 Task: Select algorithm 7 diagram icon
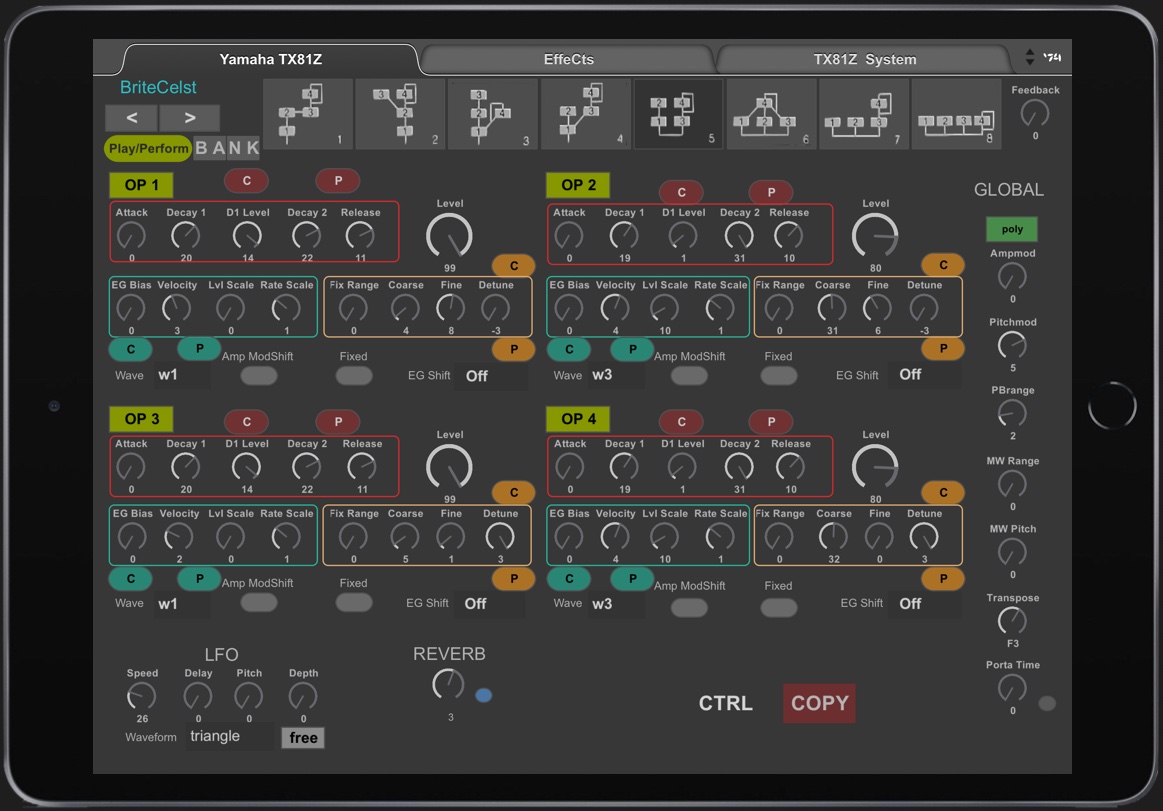[x=863, y=114]
